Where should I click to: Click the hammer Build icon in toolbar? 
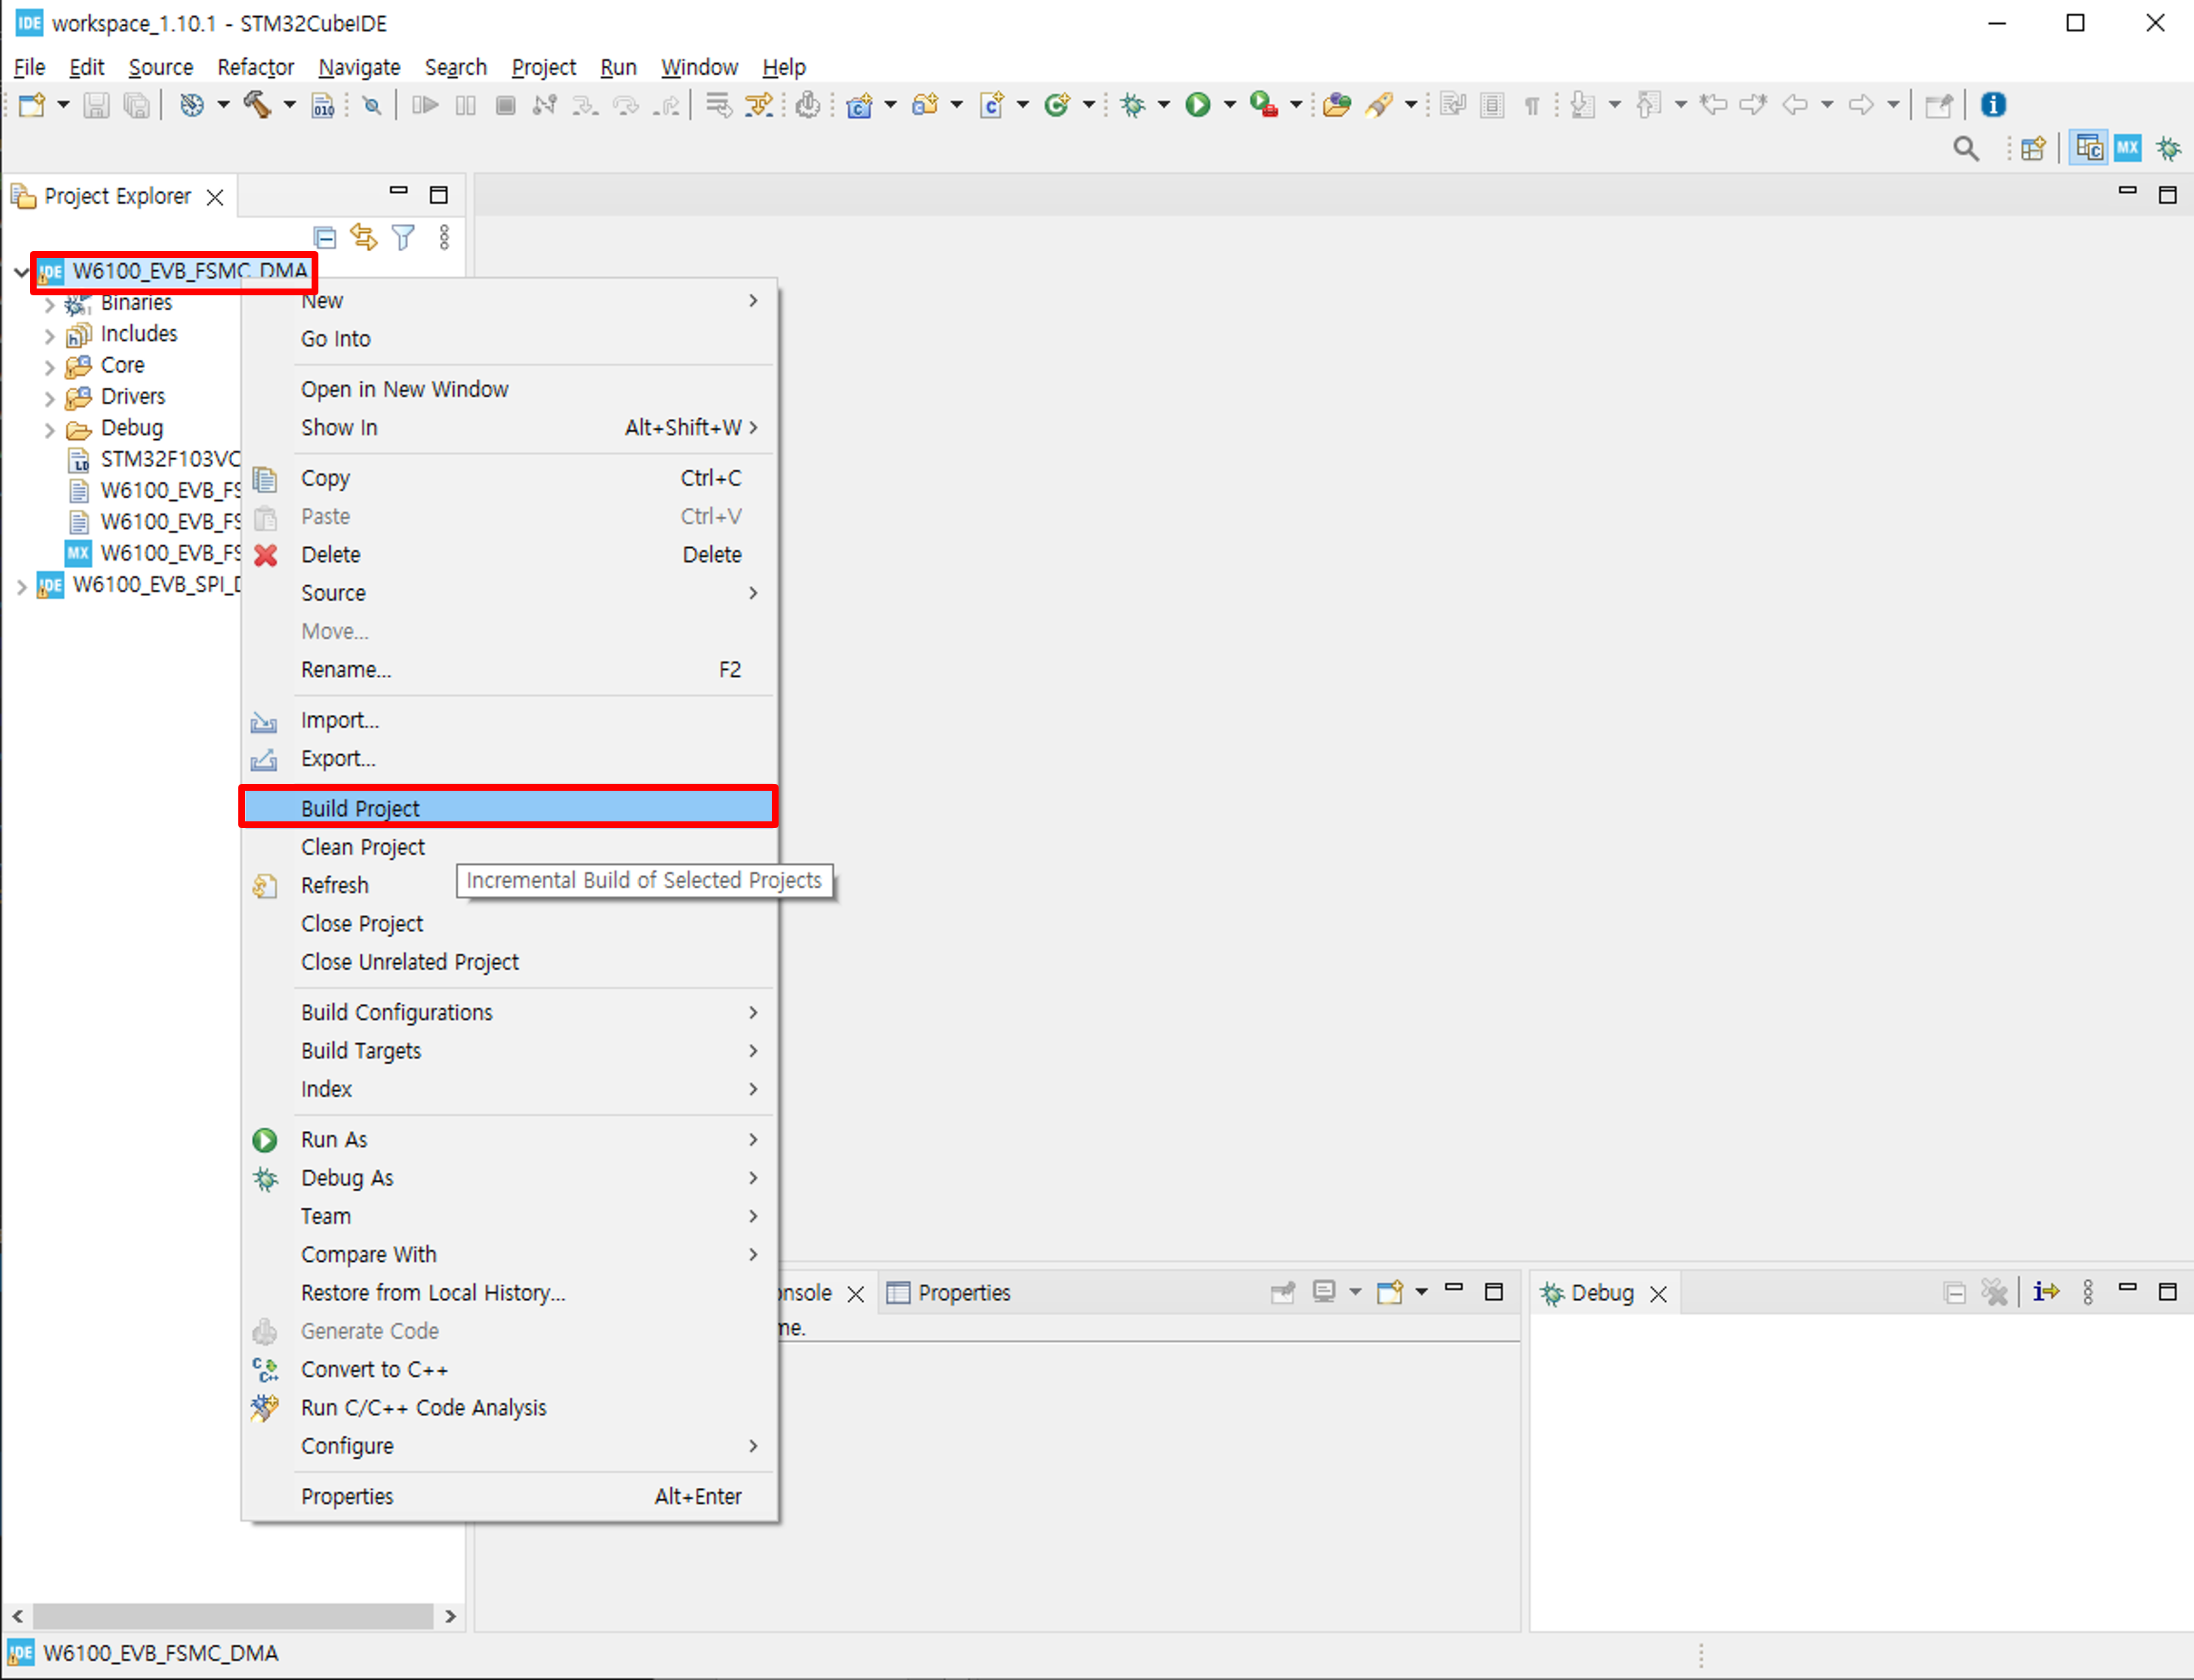coord(257,104)
